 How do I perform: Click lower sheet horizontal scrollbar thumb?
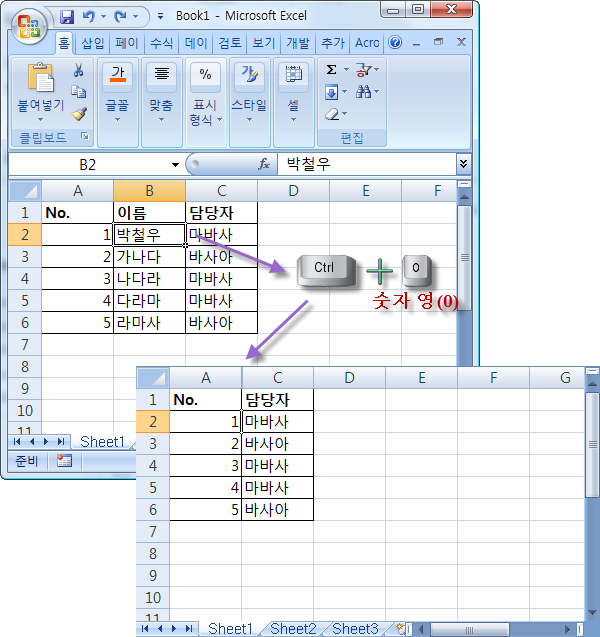pos(469,630)
